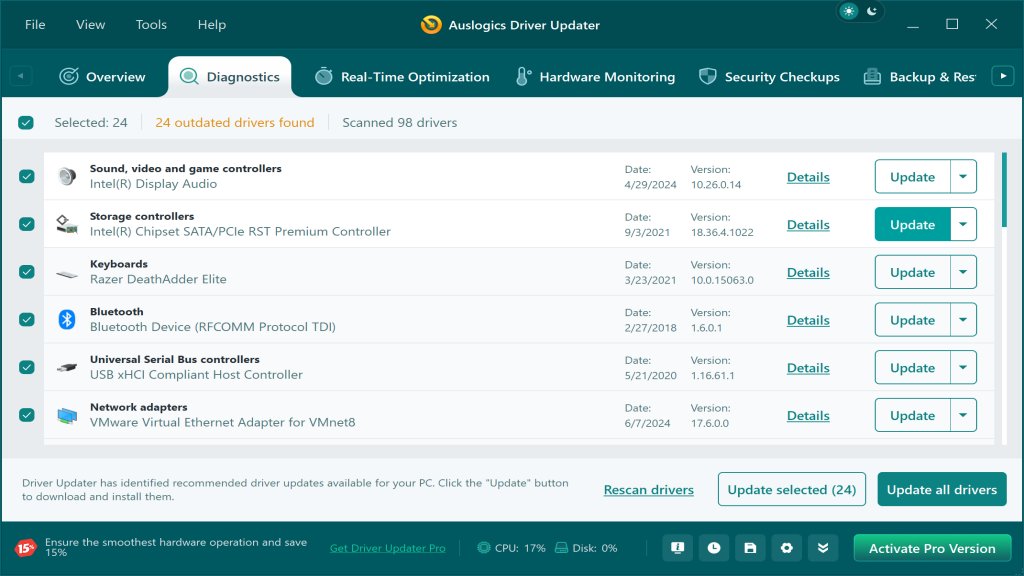The height and width of the screenshot is (576, 1024).
Task: Switch to the Hardware Monitoring tab
Action: (x=595, y=77)
